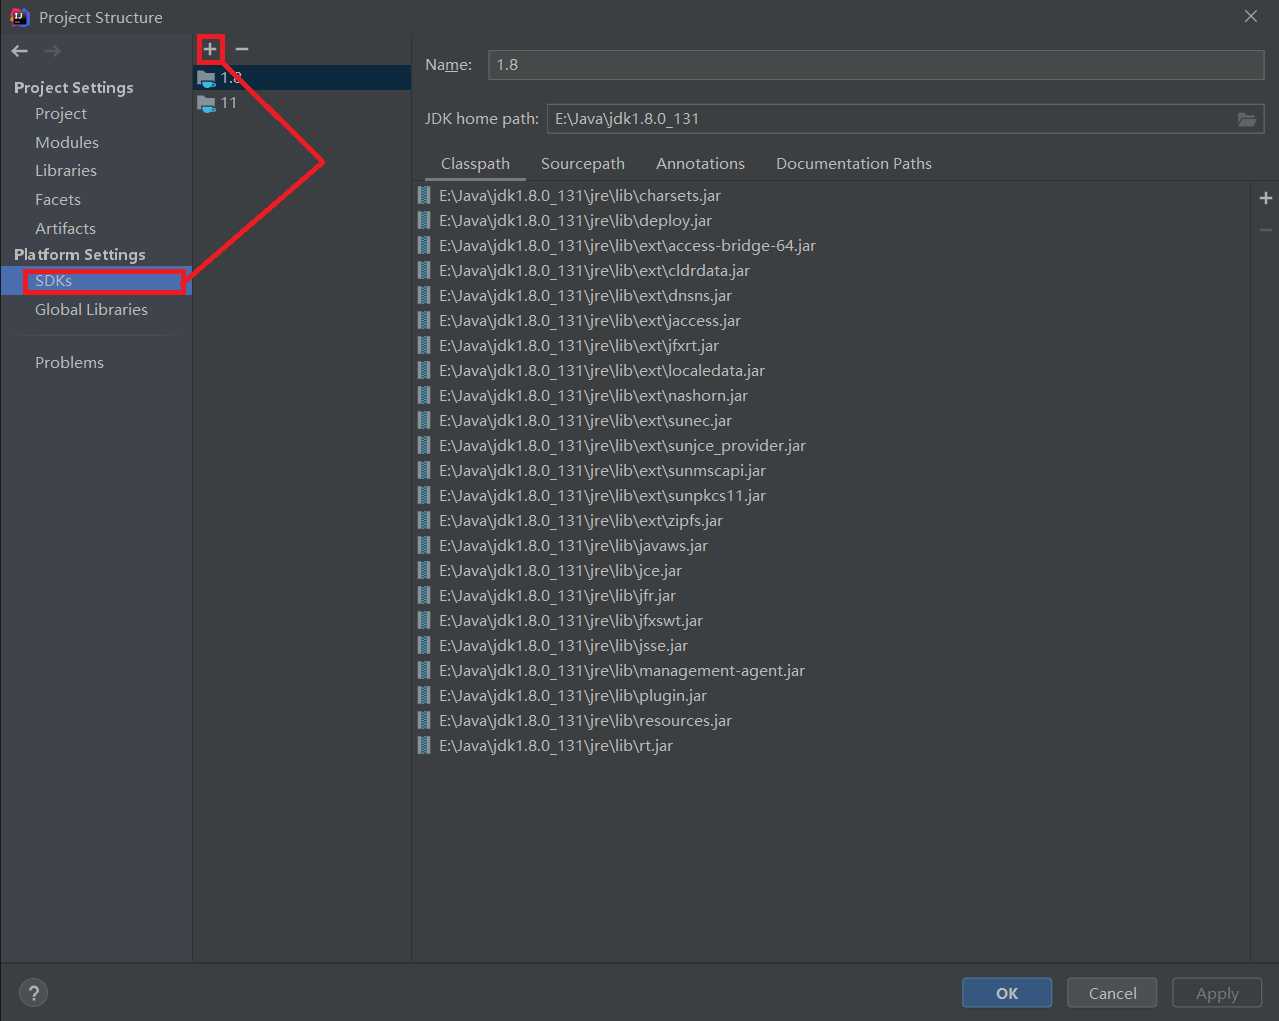1279x1021 pixels.
Task: Switch to the Sourcepath tab
Action: point(583,164)
